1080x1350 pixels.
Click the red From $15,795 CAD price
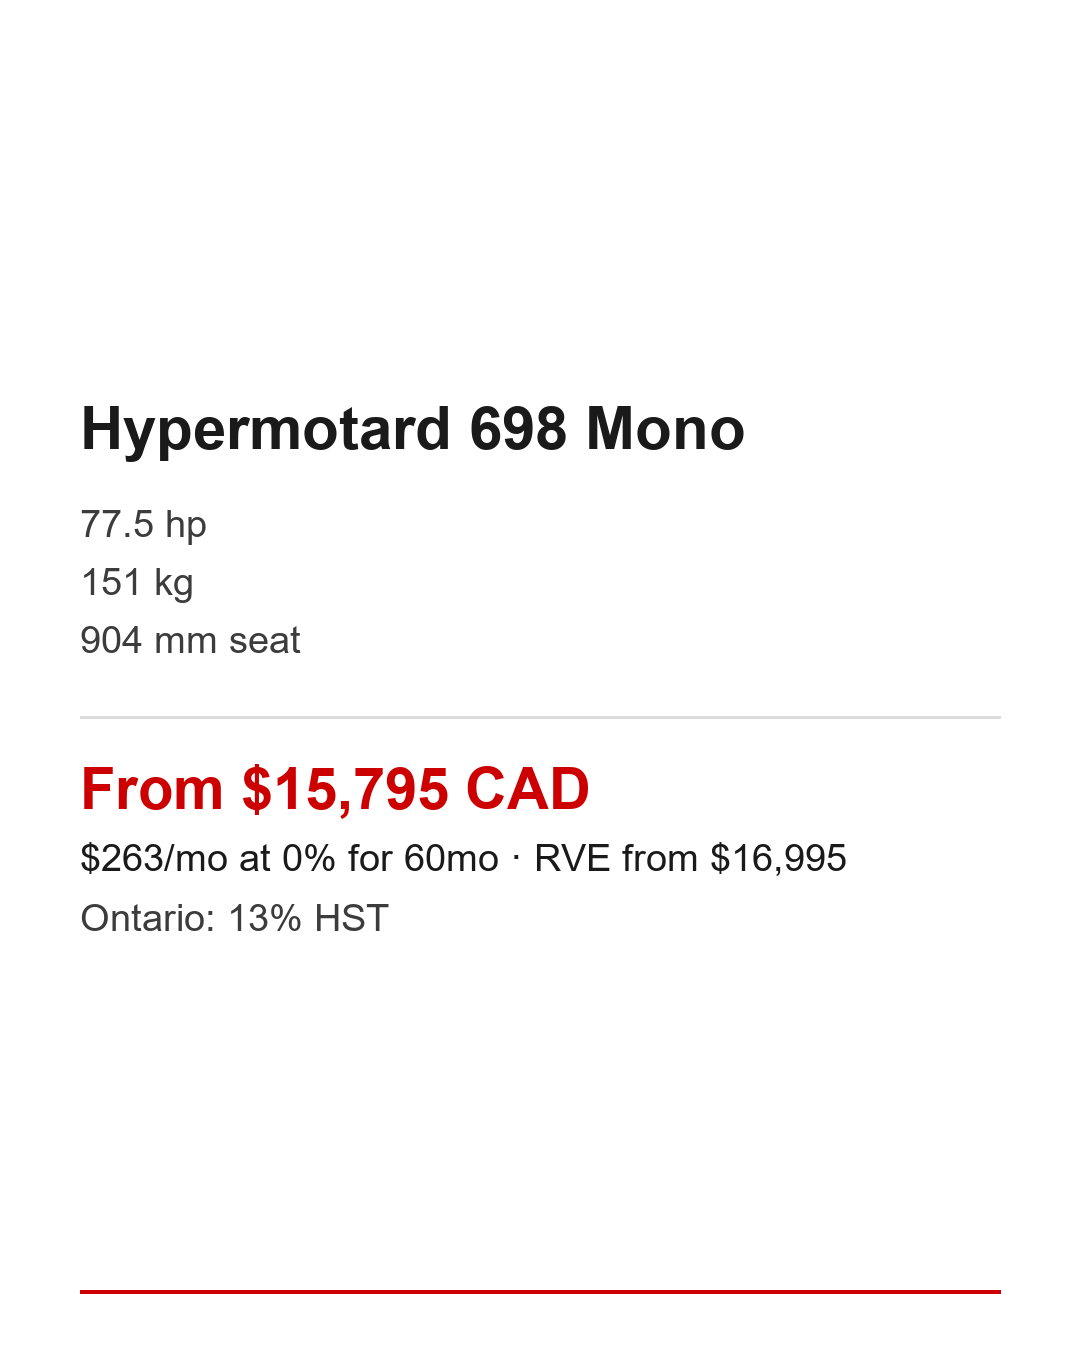335,790
